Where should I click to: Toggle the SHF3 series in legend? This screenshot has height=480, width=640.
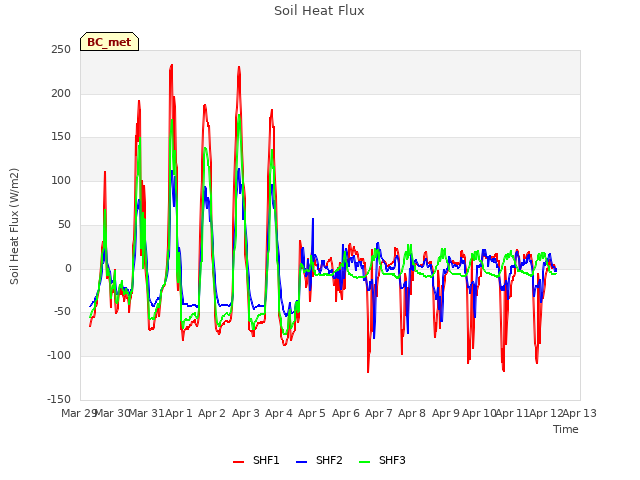382,461
